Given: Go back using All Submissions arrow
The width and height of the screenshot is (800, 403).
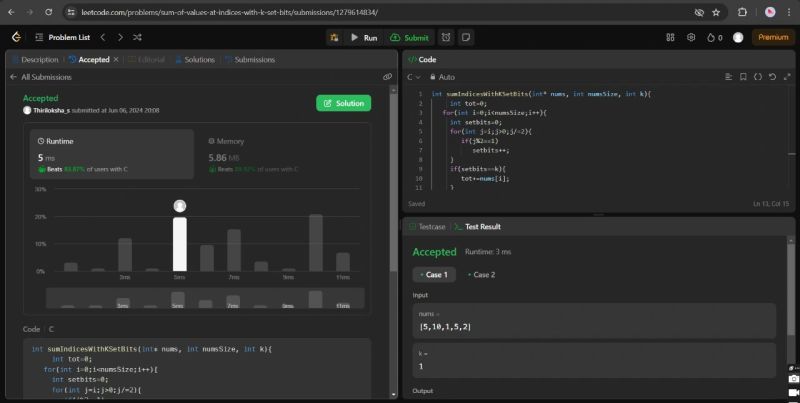Looking at the screenshot, I should click(13, 77).
